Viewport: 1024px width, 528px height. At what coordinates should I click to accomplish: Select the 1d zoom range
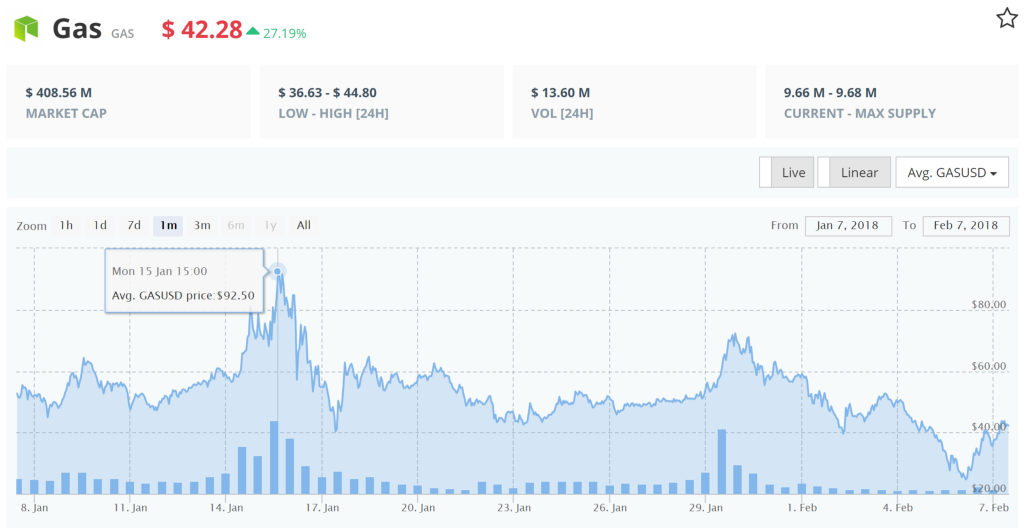(100, 225)
